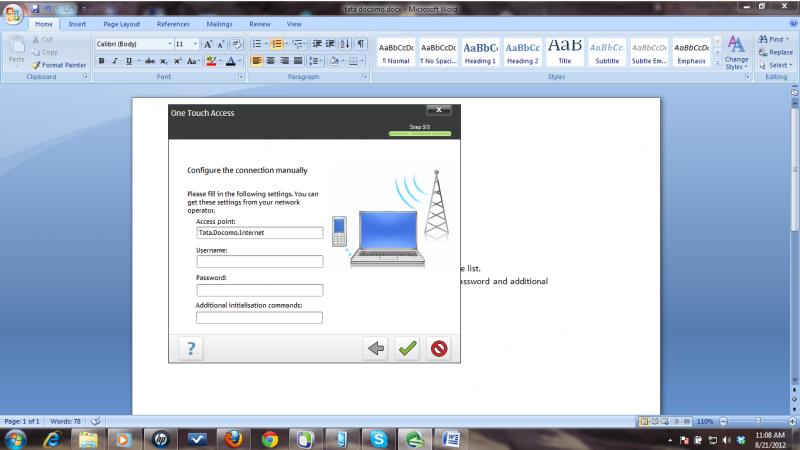Click the red cancel icon in dialog

(439, 348)
